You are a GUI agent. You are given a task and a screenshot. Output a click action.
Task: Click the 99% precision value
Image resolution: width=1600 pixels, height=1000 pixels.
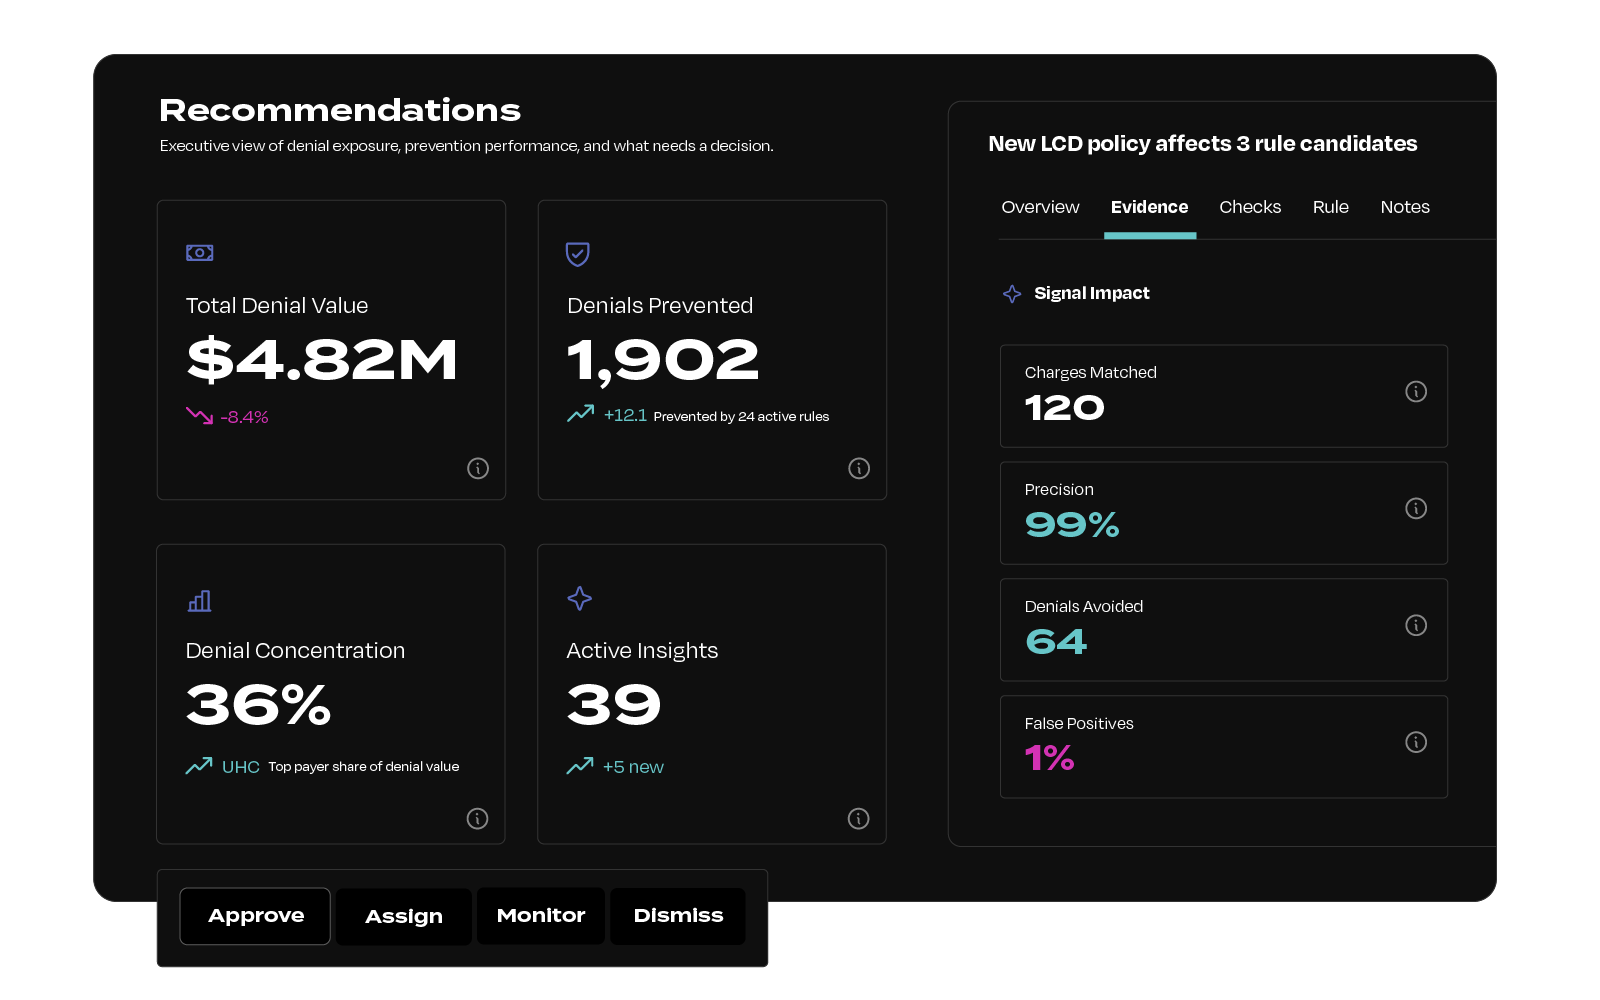pyautogui.click(x=1072, y=525)
